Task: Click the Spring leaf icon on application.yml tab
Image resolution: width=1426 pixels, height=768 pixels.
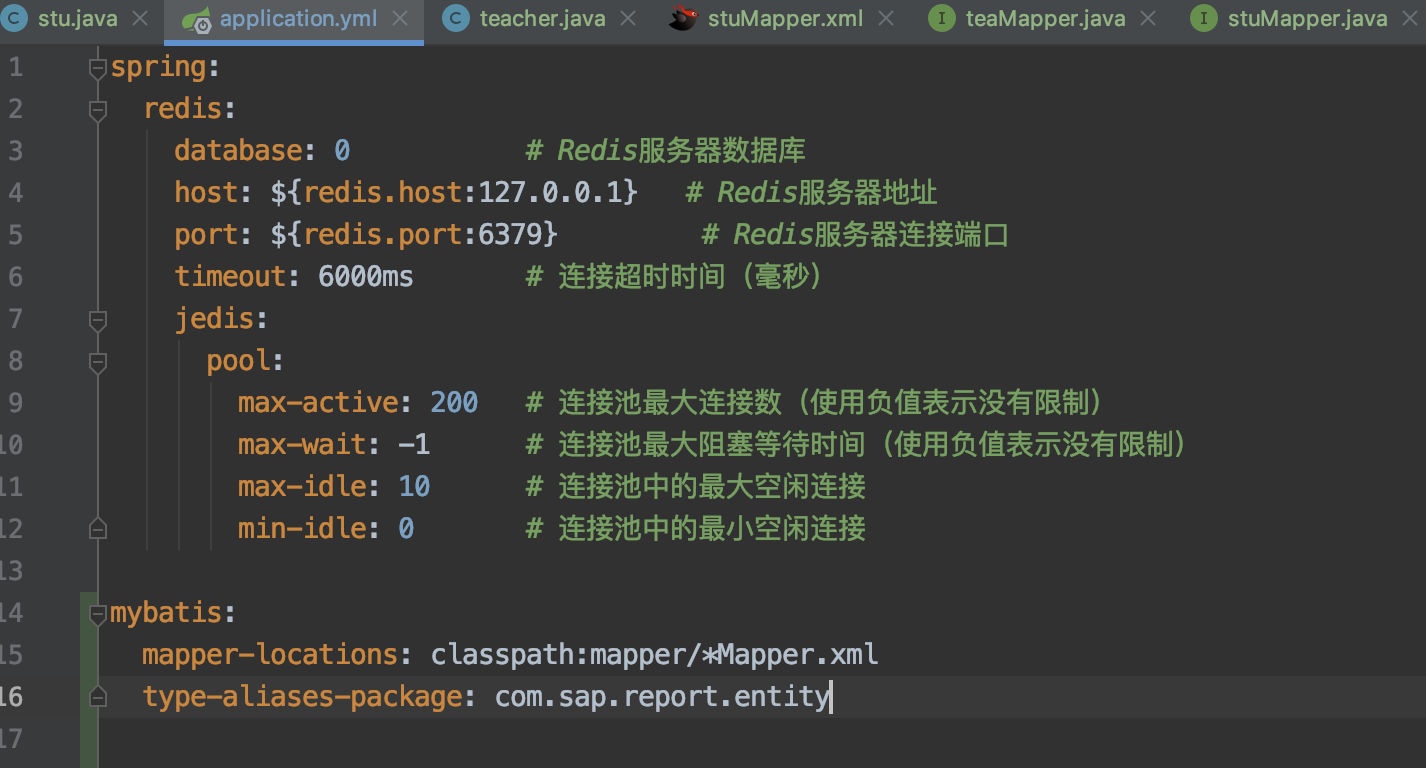Action: pyautogui.click(x=199, y=19)
